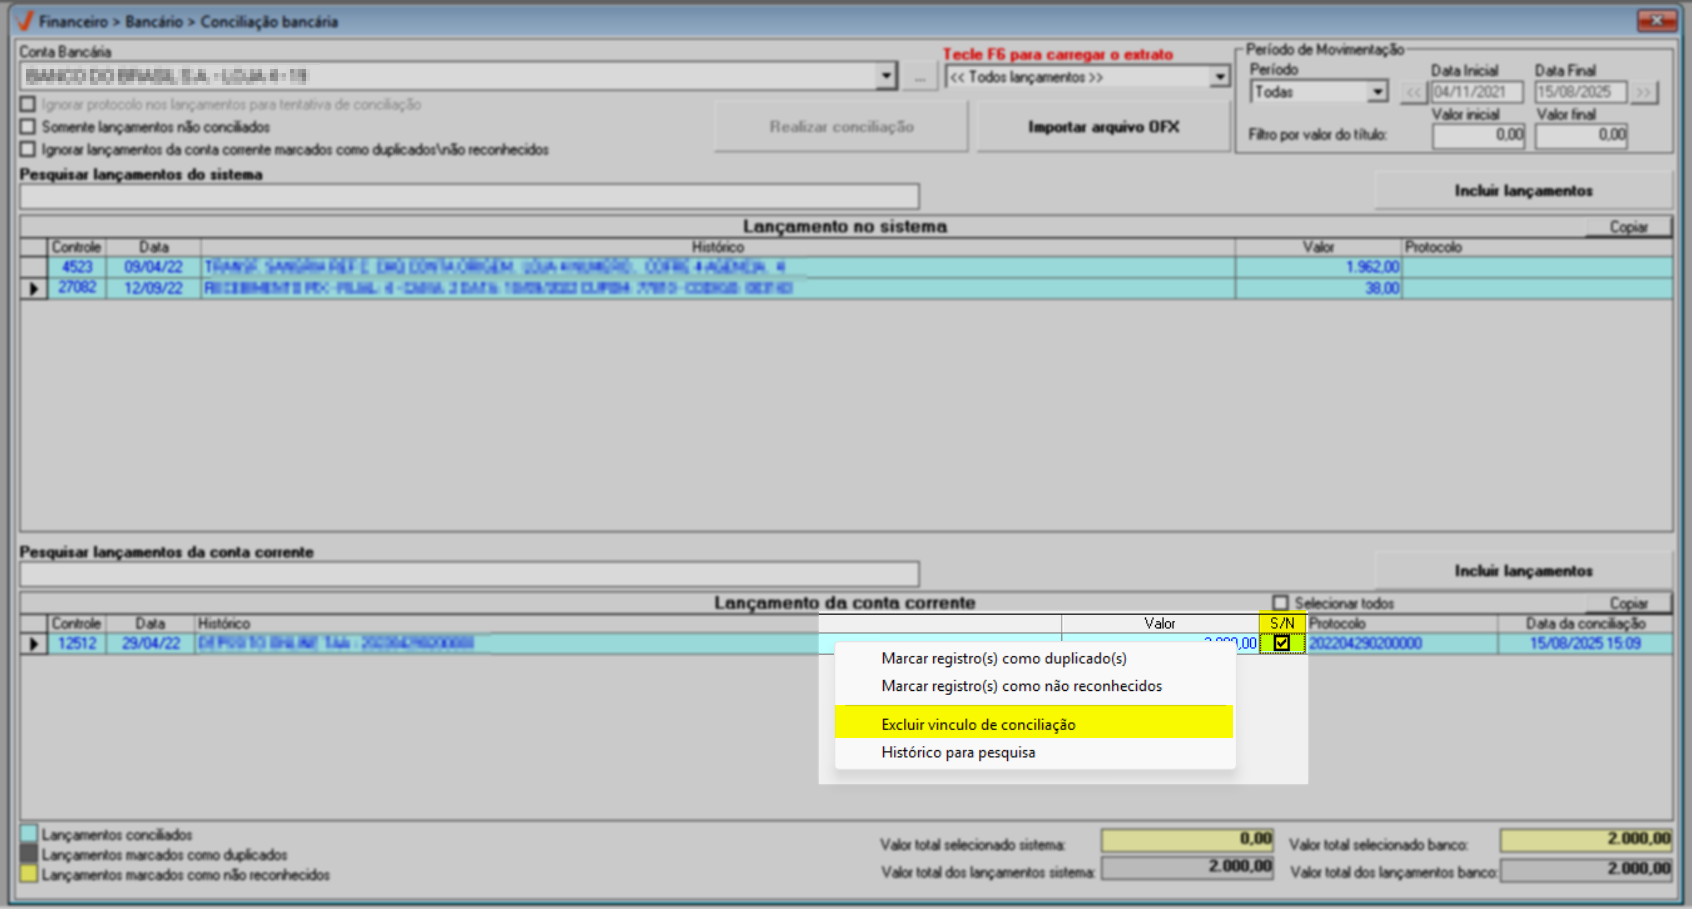1692x909 pixels.
Task: Click the '...' button beside Conta Bancária
Action: (919, 77)
